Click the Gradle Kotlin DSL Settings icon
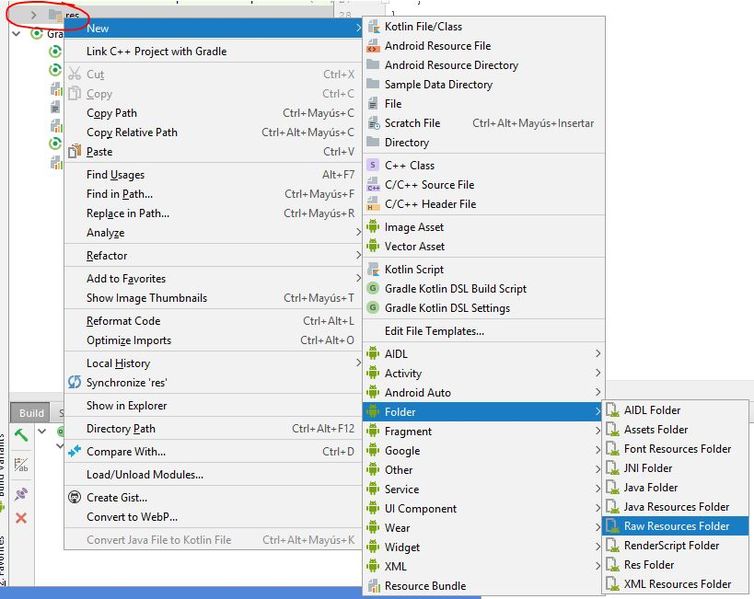Screen dimensions: 754x599 [x=373, y=308]
